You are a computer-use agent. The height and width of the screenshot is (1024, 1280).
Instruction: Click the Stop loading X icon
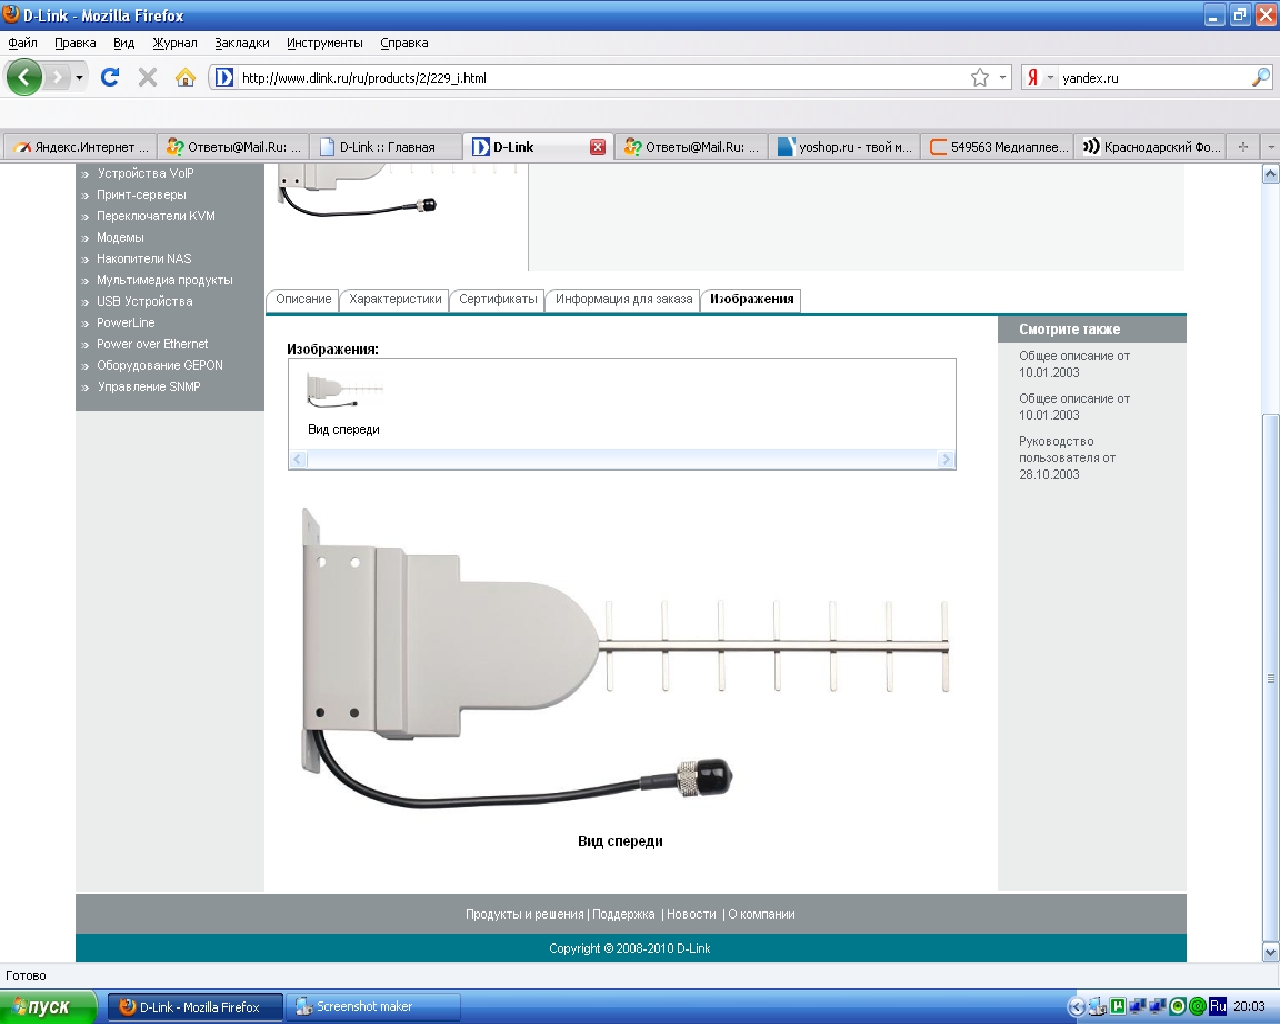click(x=148, y=77)
